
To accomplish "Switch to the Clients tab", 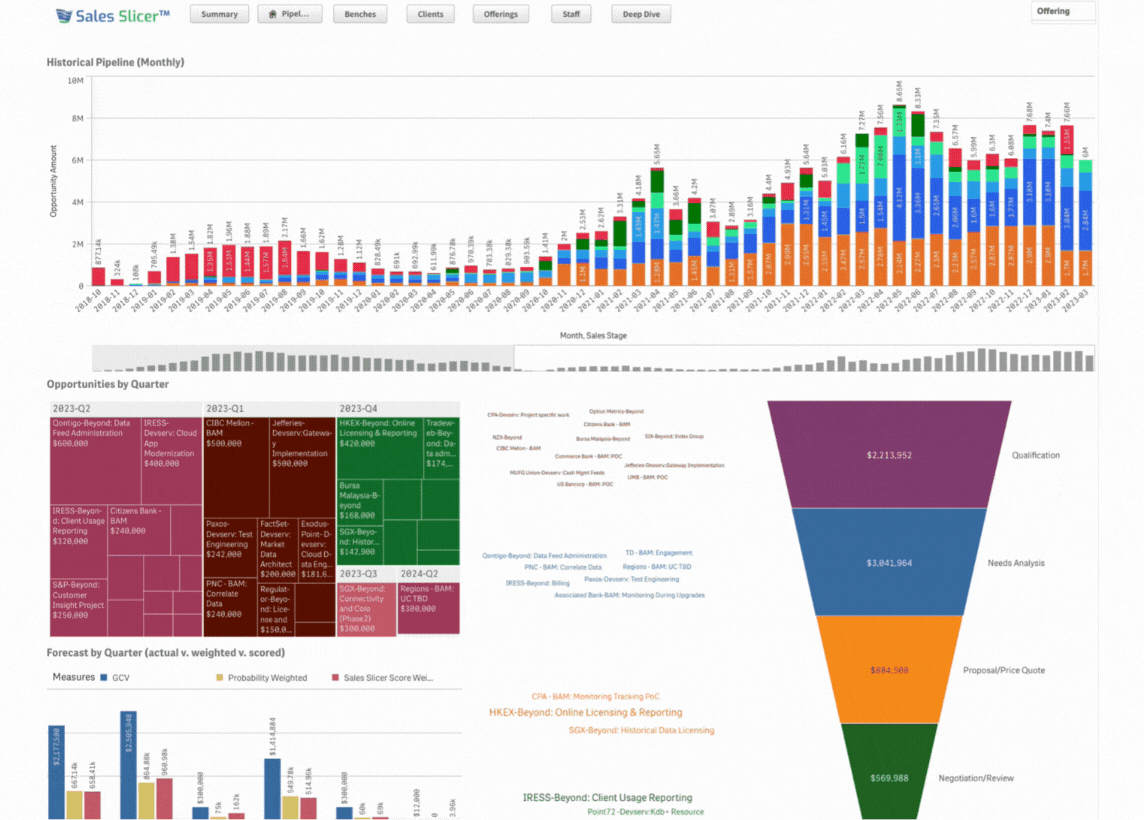I will 430,14.
